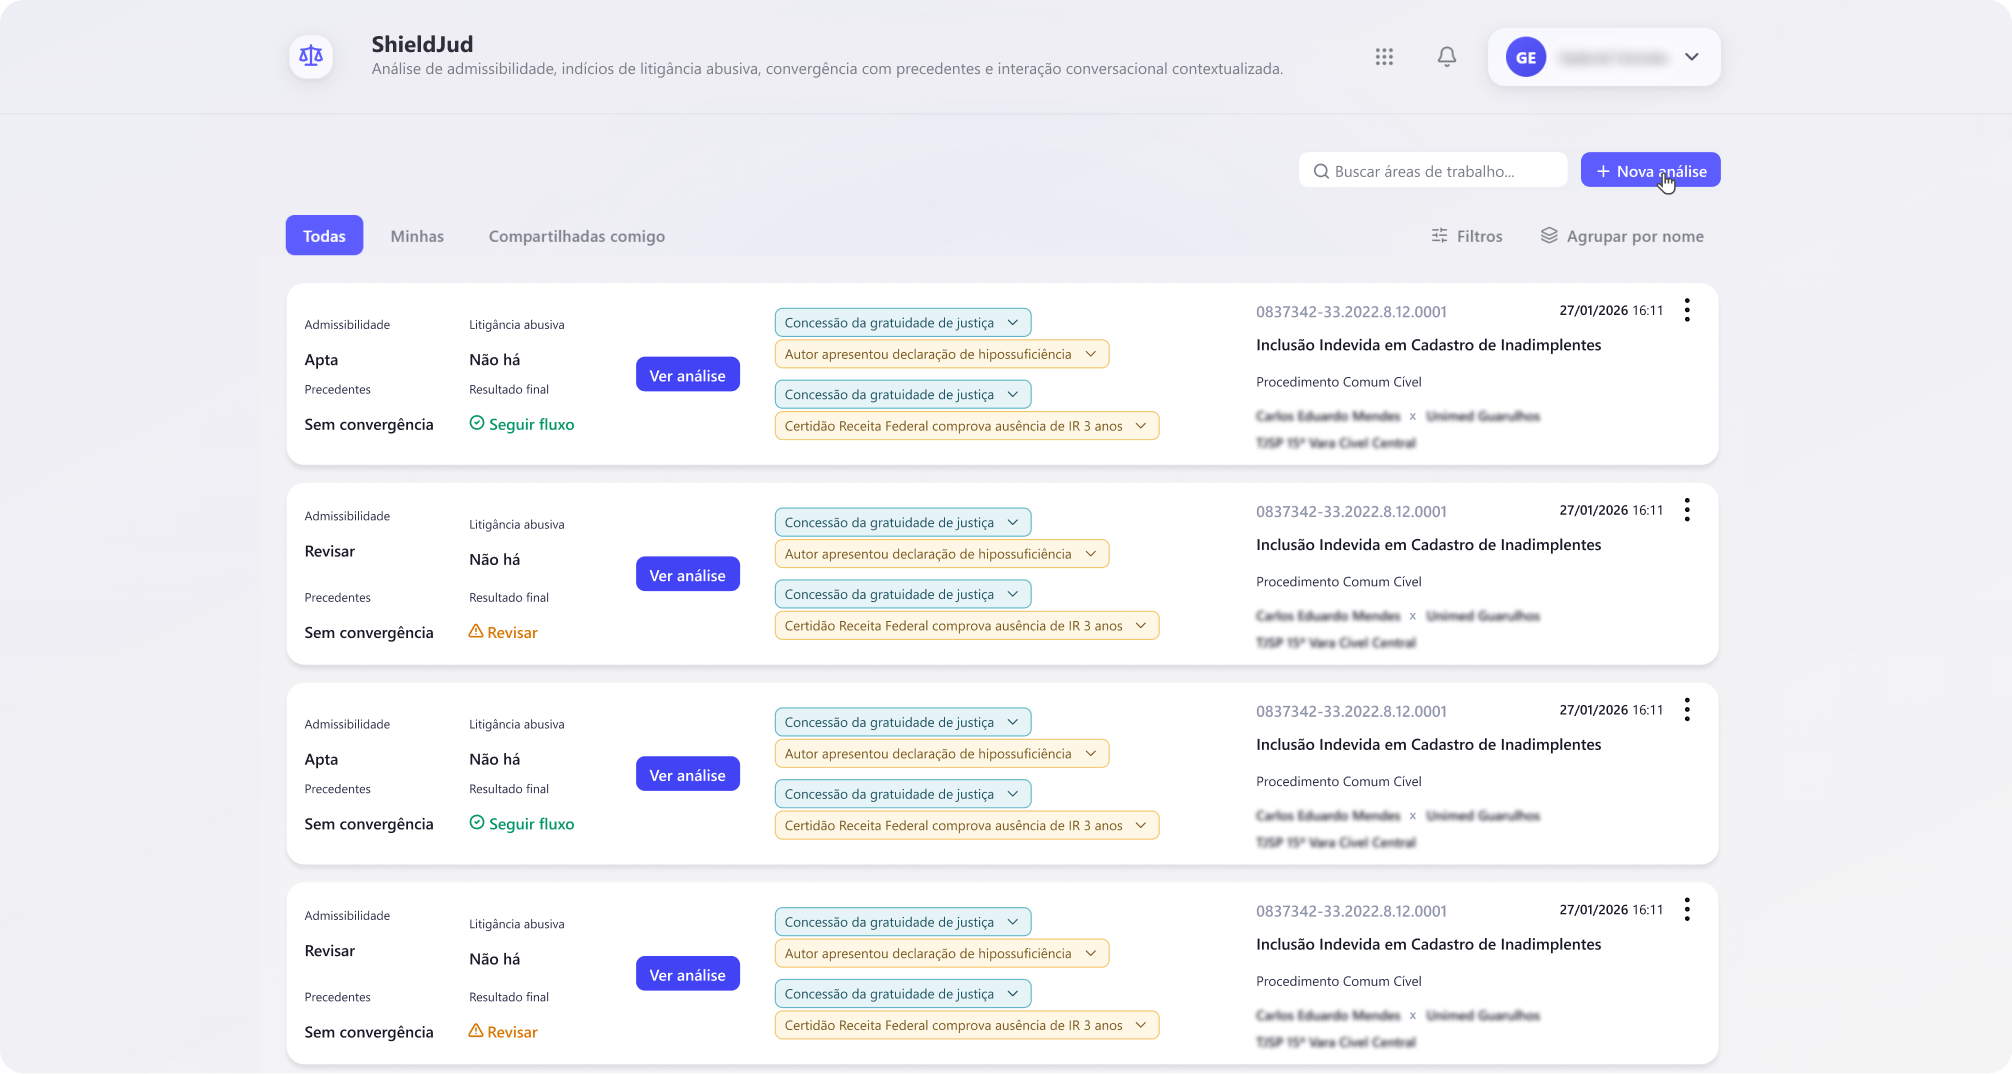The image size is (2012, 1074).
Task: Click Ver análise on the second card
Action: tap(688, 575)
